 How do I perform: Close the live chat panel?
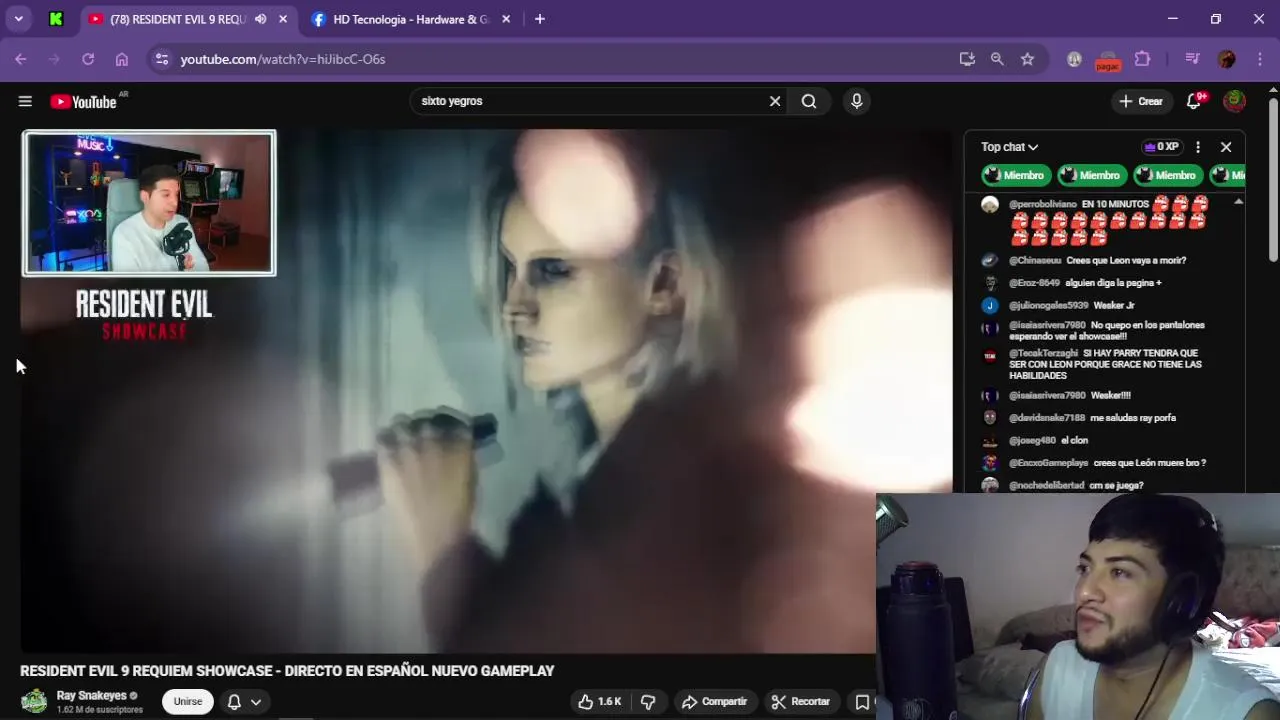1226,147
